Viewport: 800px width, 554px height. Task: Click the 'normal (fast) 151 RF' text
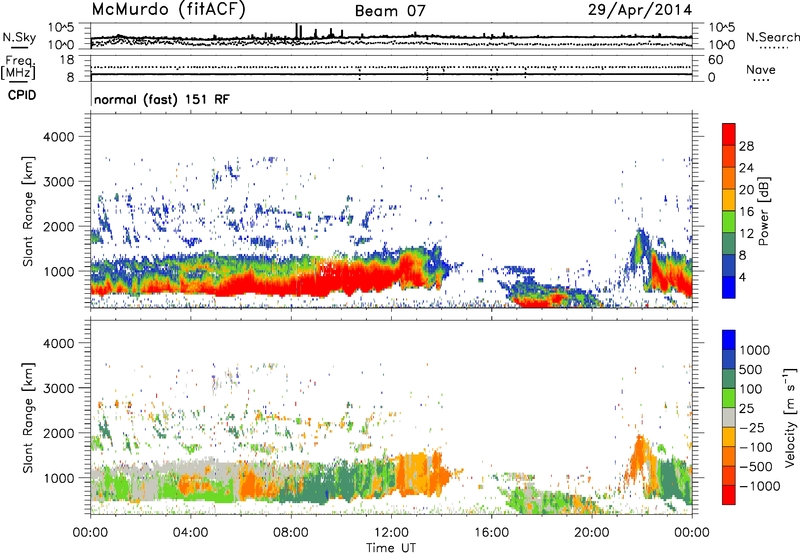point(162,99)
